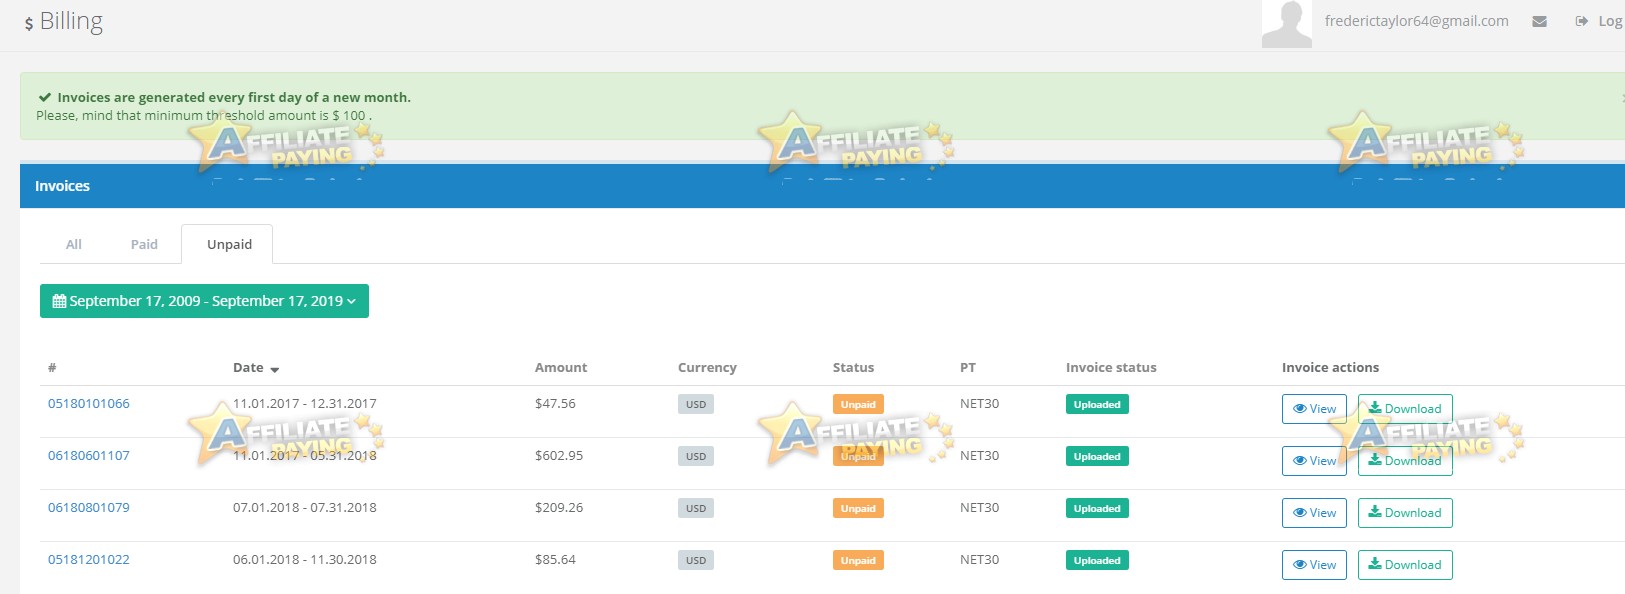The image size is (1625, 594).
Task: Click the Currency column header
Action: 707,368
